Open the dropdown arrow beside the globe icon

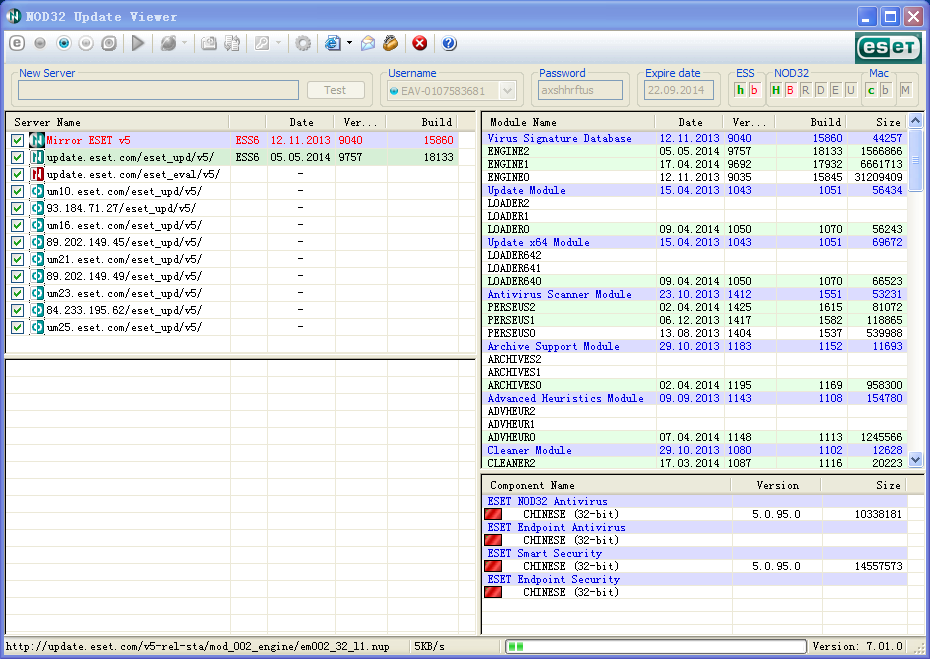(184, 43)
